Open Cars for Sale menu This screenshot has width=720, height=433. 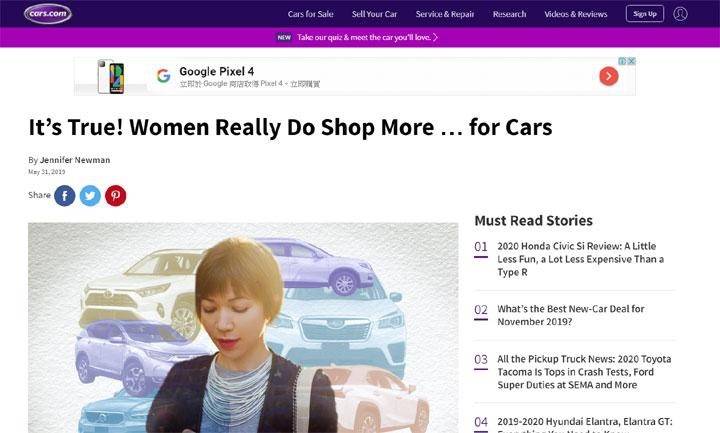tap(310, 14)
